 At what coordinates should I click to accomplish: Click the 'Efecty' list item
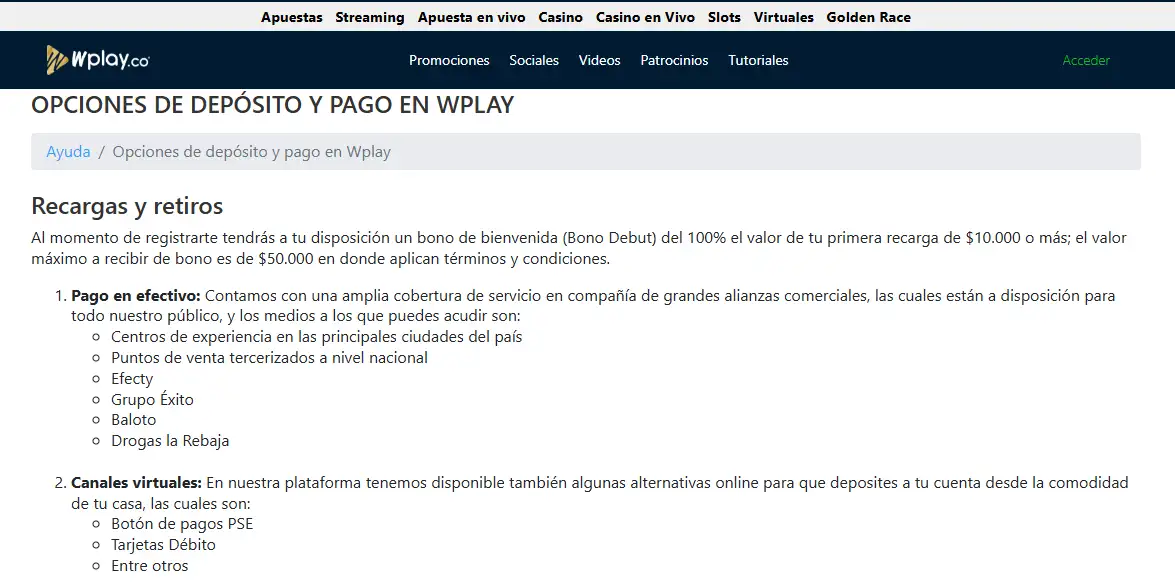(x=132, y=379)
